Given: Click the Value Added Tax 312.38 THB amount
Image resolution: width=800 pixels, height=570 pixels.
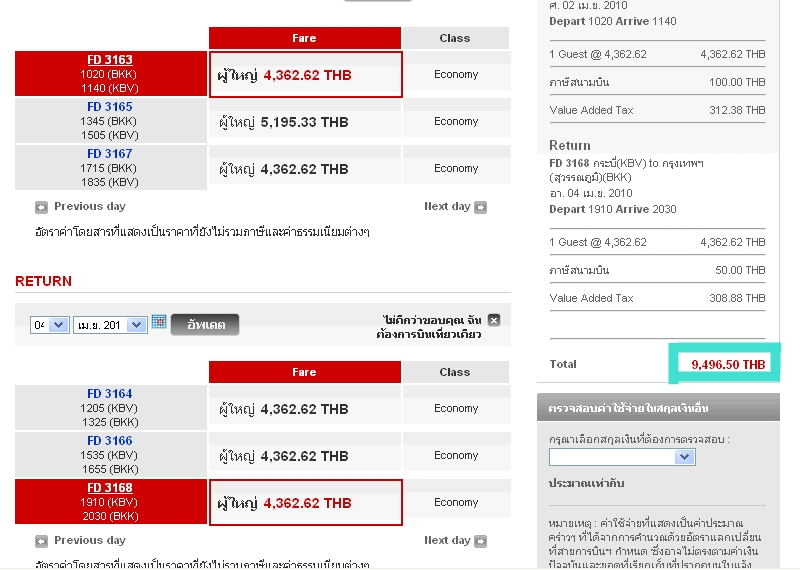Looking at the screenshot, I should click(737, 110).
